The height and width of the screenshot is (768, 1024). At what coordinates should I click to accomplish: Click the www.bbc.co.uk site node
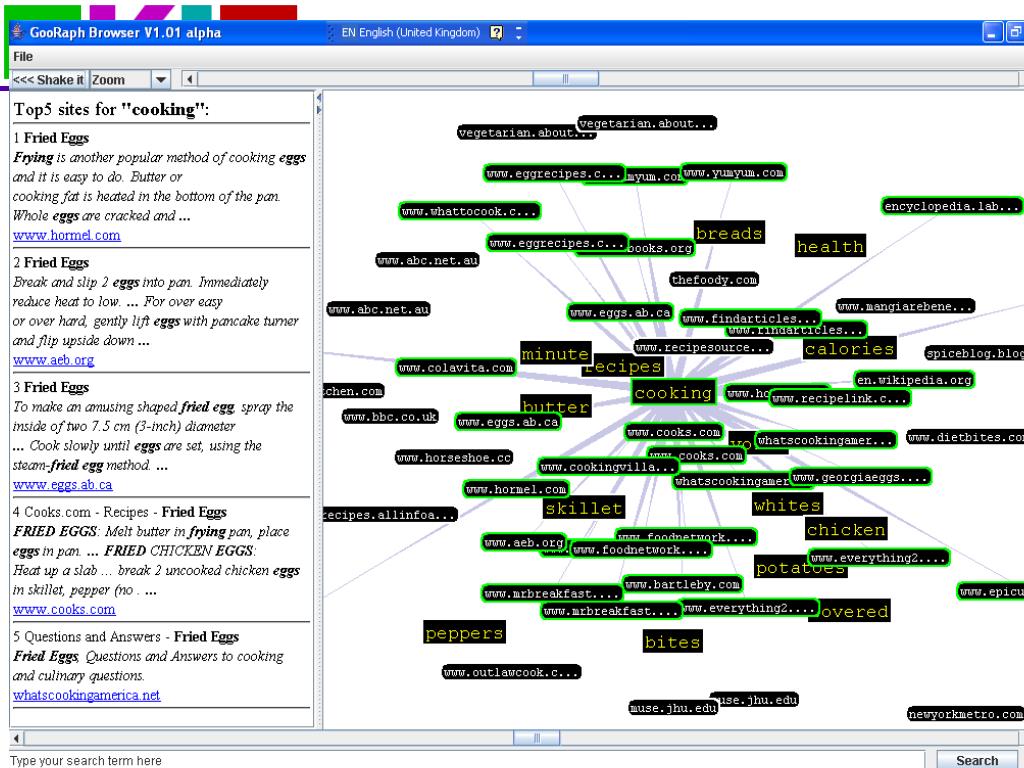391,416
